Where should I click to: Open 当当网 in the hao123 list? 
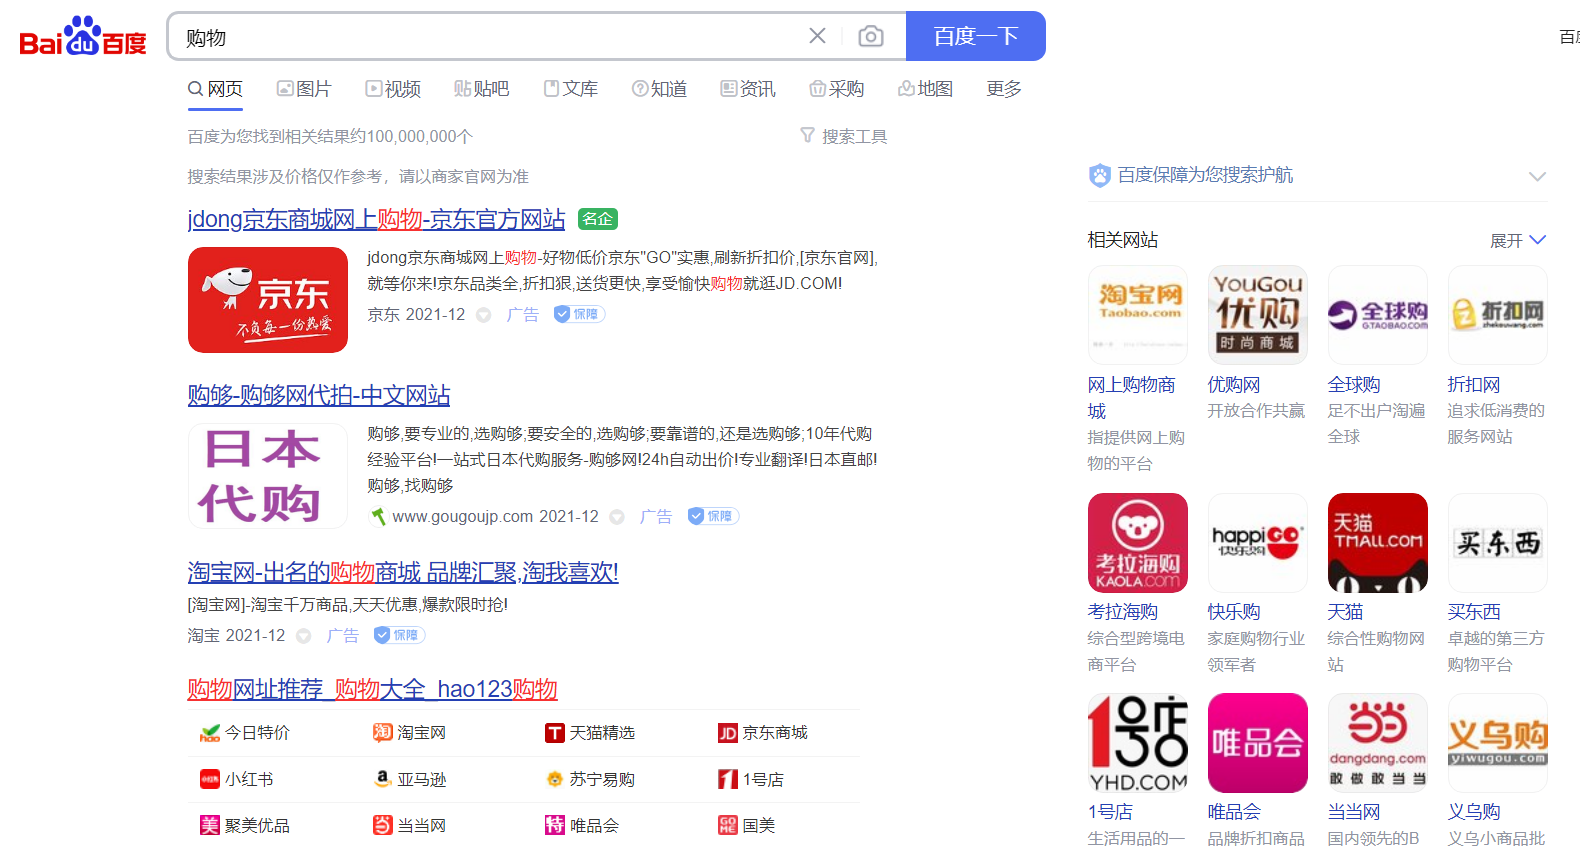point(410,825)
